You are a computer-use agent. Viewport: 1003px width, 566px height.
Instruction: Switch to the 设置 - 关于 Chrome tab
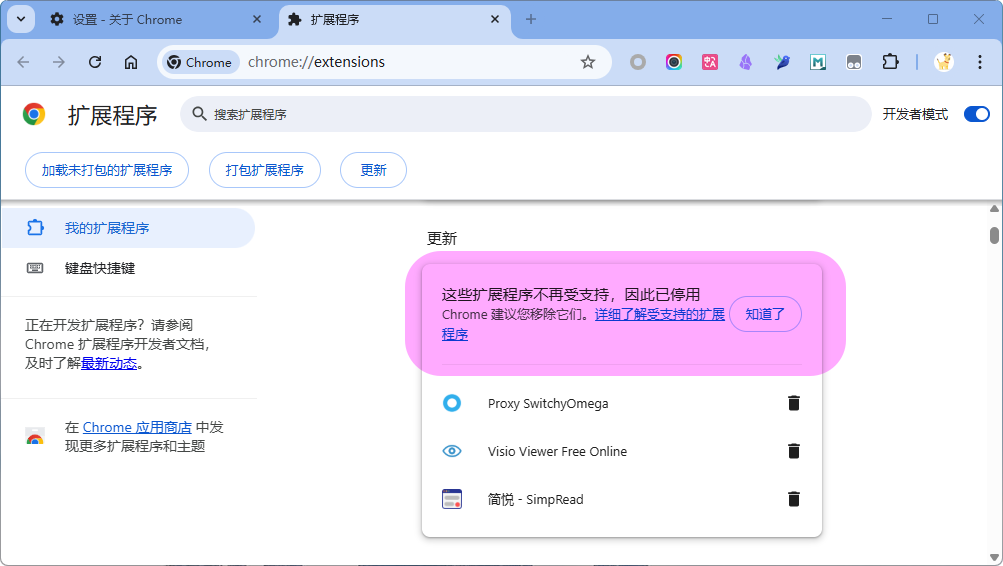coord(154,19)
